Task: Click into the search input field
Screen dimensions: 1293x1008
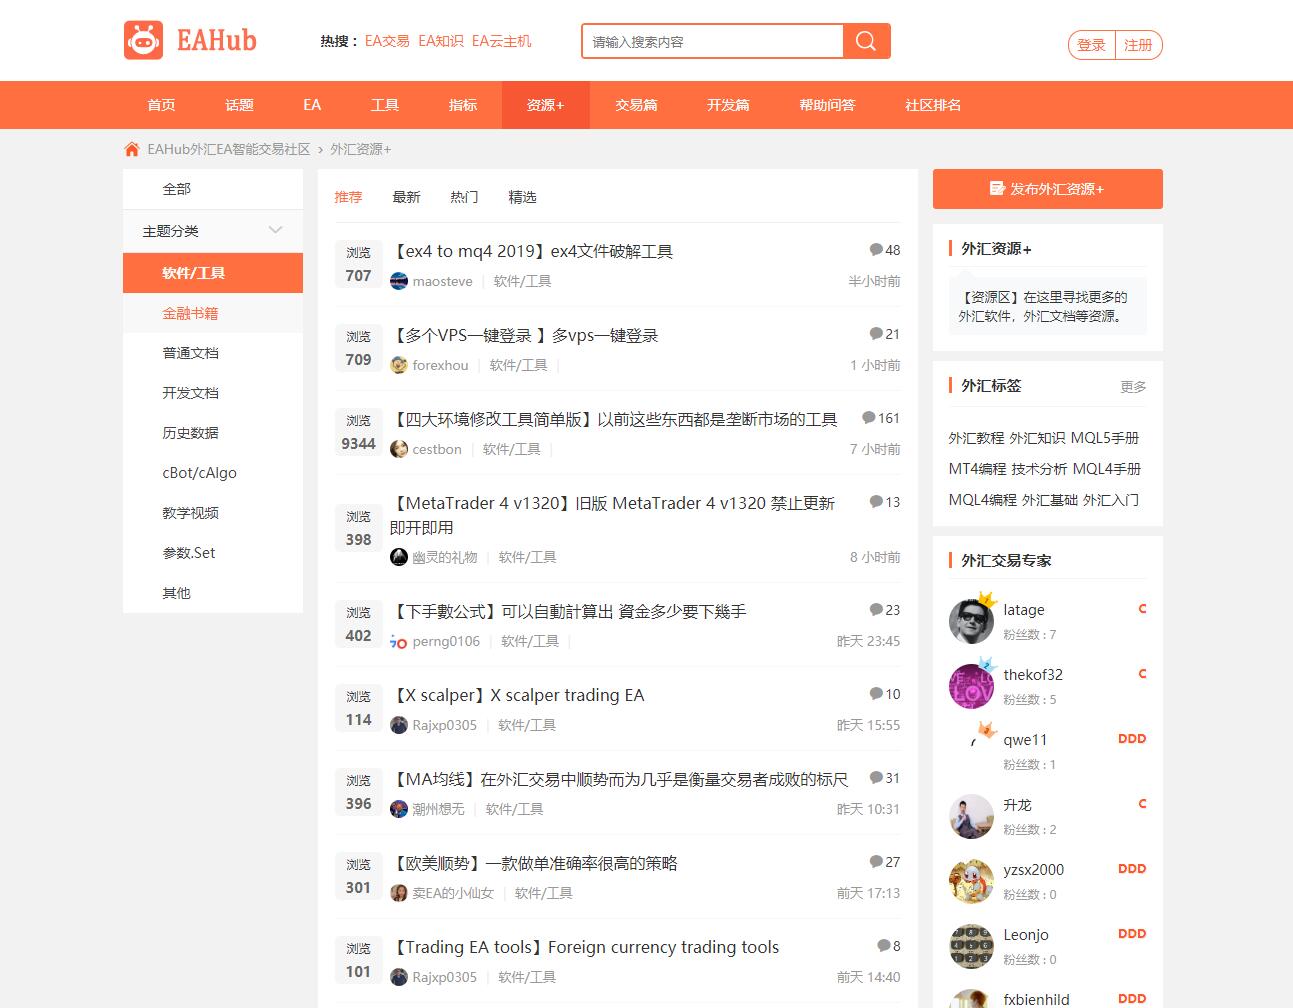Action: [x=712, y=42]
